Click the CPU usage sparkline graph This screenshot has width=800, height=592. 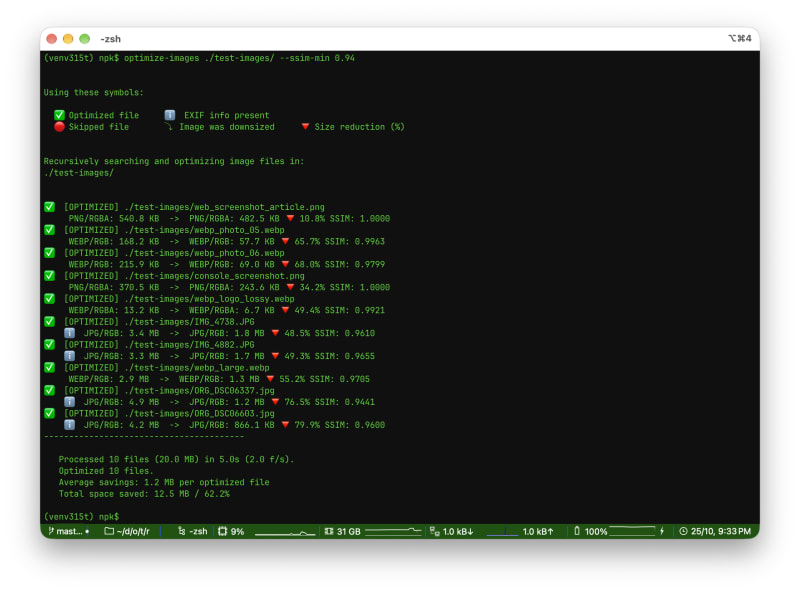coord(285,532)
